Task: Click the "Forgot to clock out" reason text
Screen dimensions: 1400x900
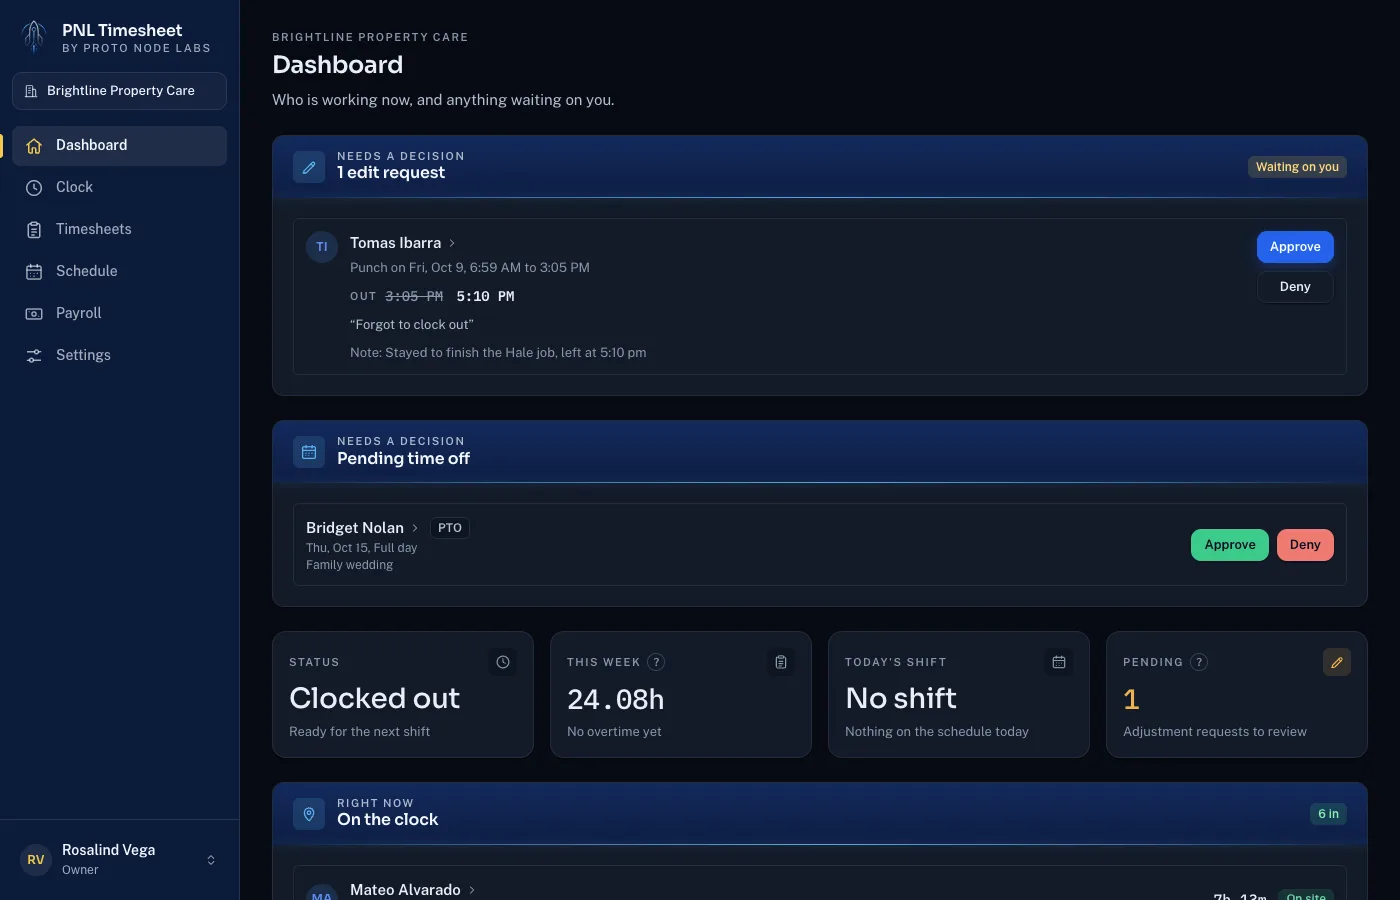Action: point(412,325)
